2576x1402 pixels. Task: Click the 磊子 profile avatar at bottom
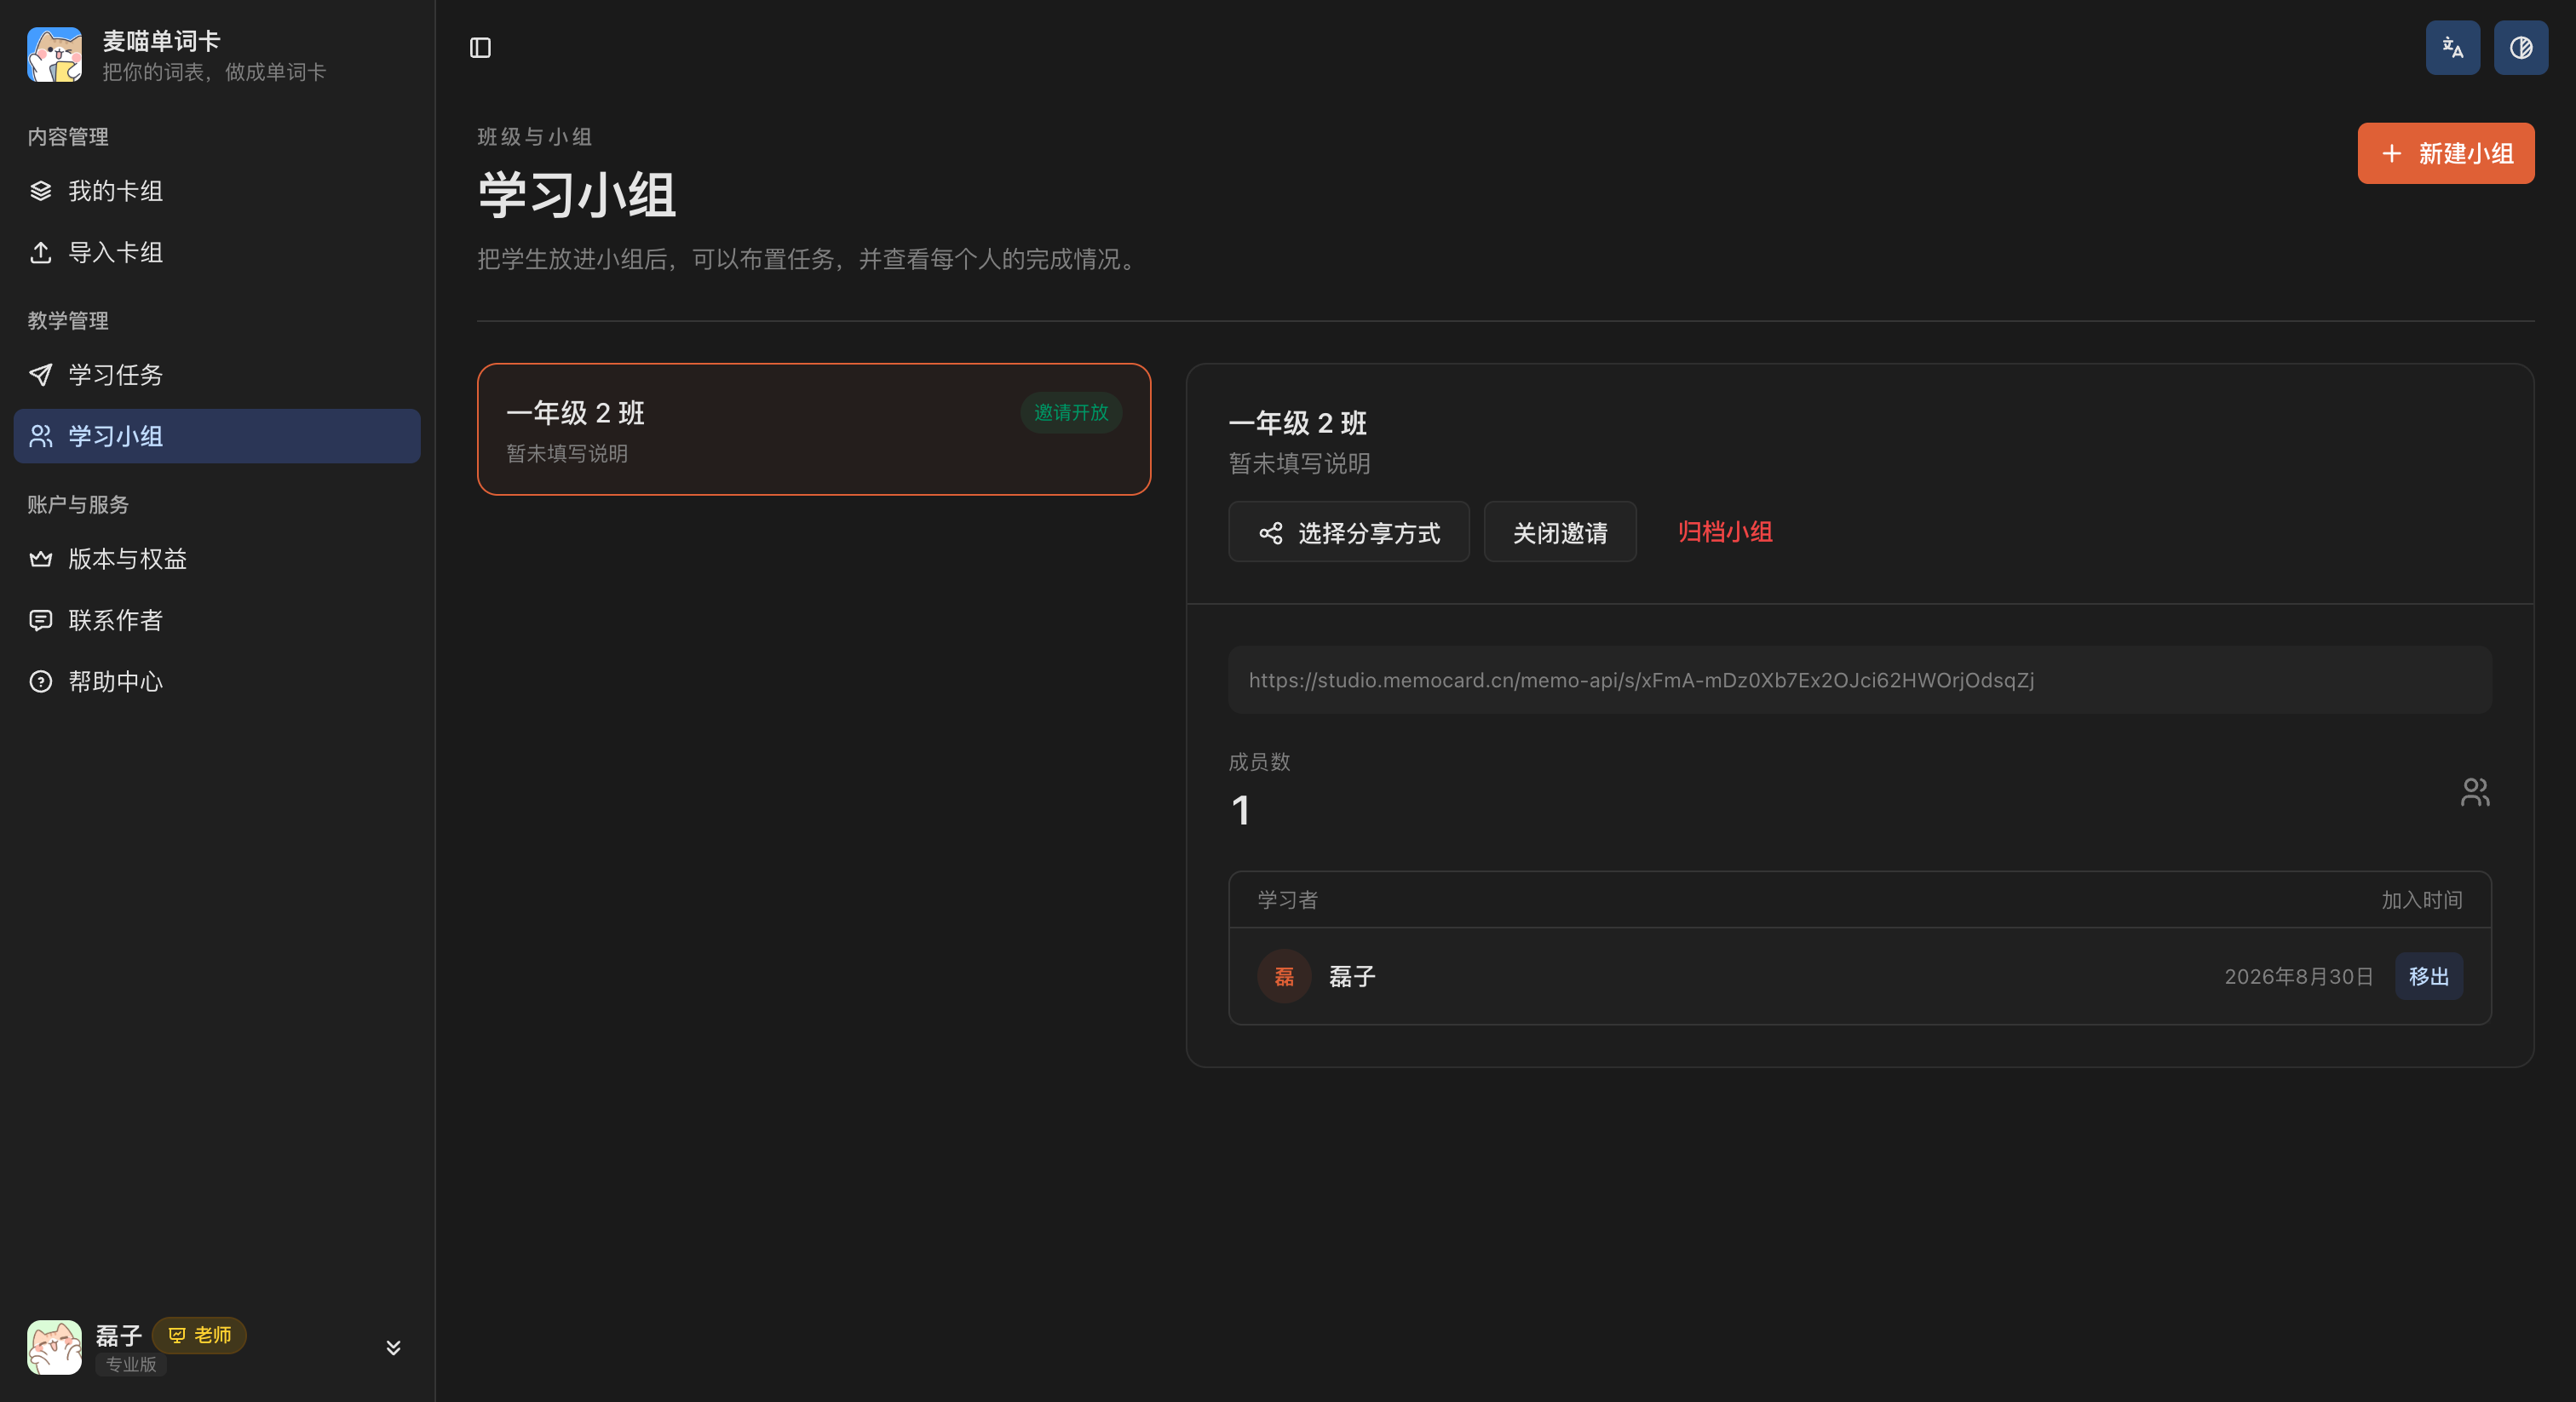click(54, 1347)
